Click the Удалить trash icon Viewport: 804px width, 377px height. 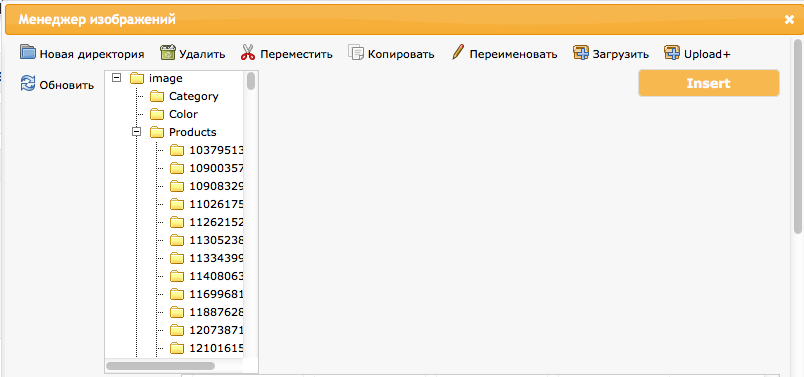click(x=168, y=52)
